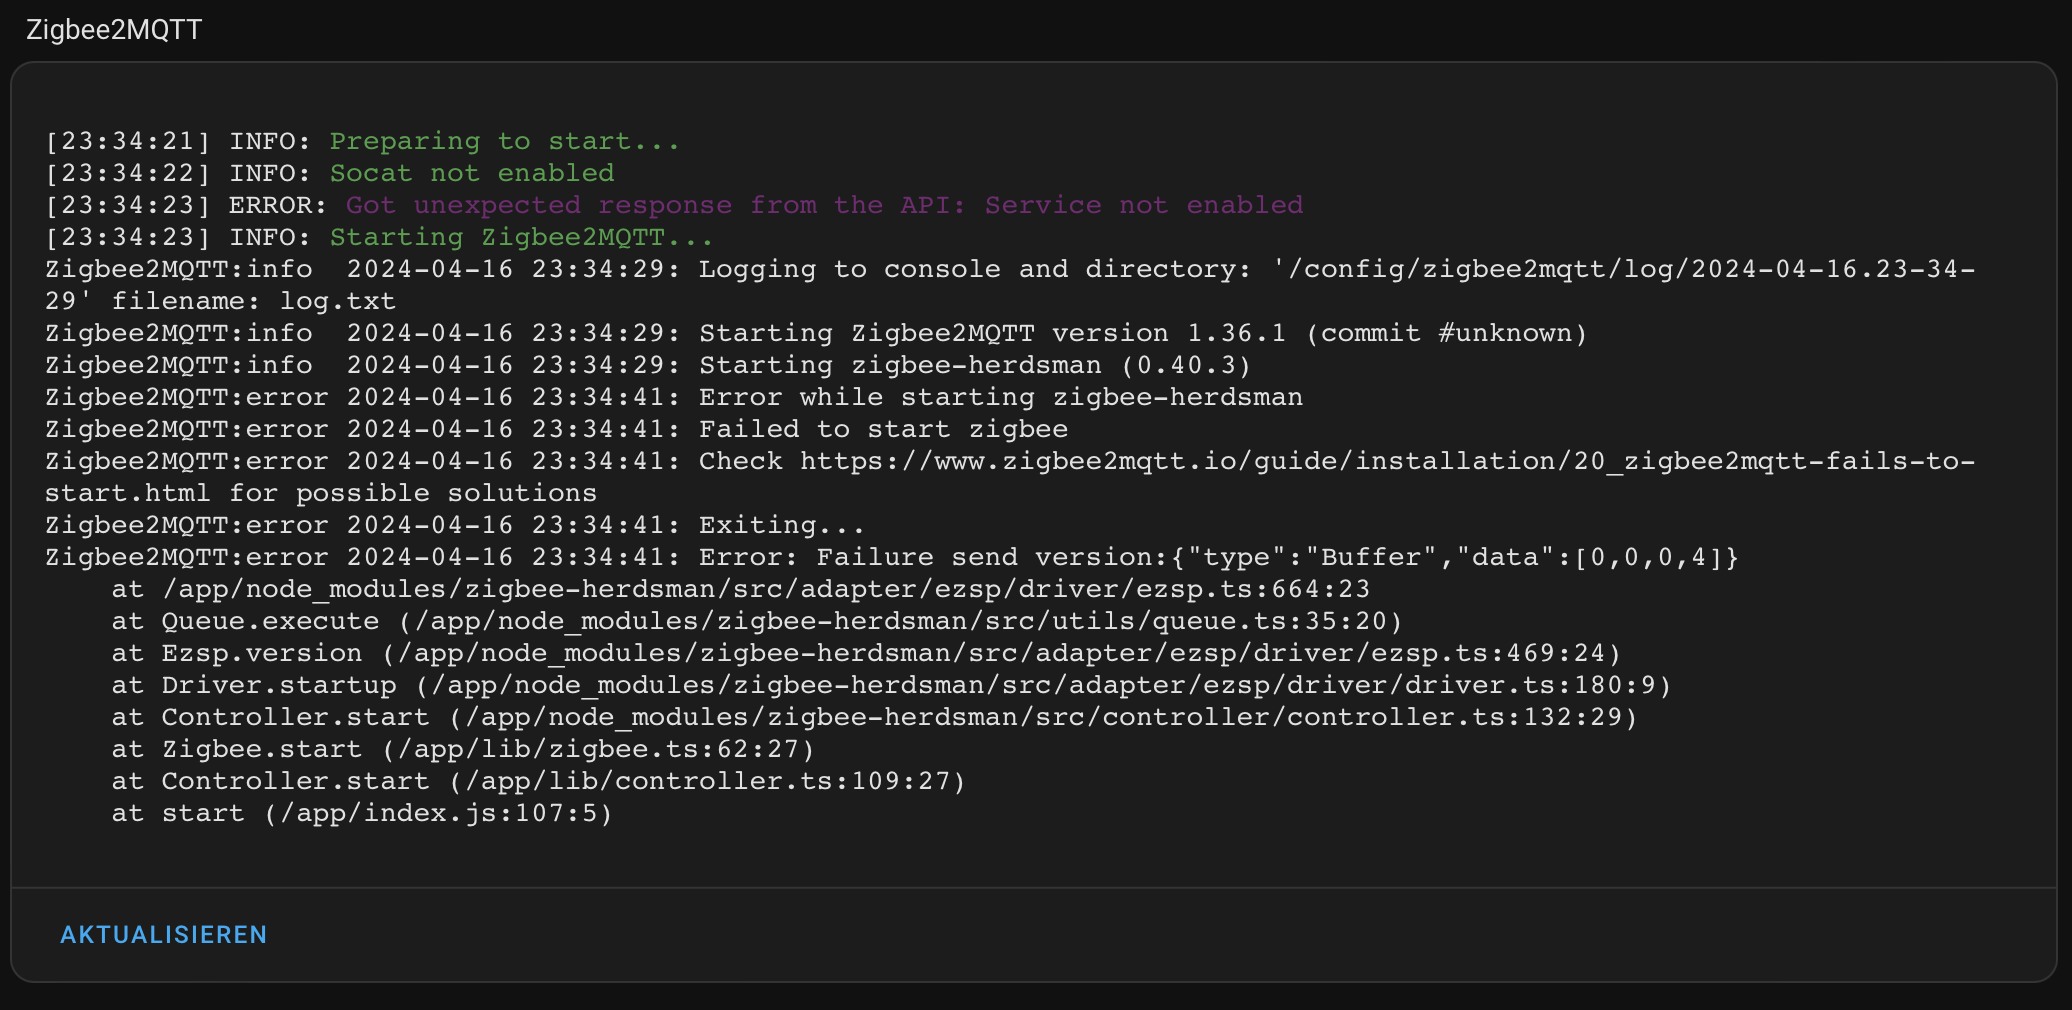
Task: Click the "version 1.36.1" startup log line
Action: (x=1142, y=334)
